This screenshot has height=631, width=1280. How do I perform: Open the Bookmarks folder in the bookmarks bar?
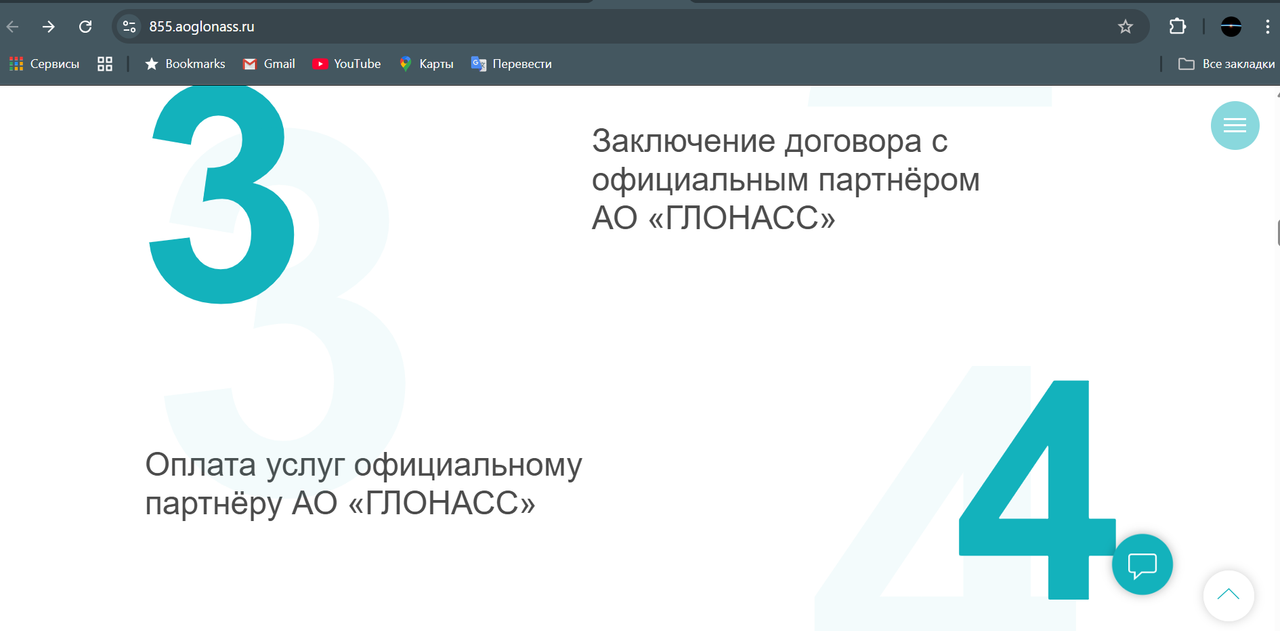185,64
